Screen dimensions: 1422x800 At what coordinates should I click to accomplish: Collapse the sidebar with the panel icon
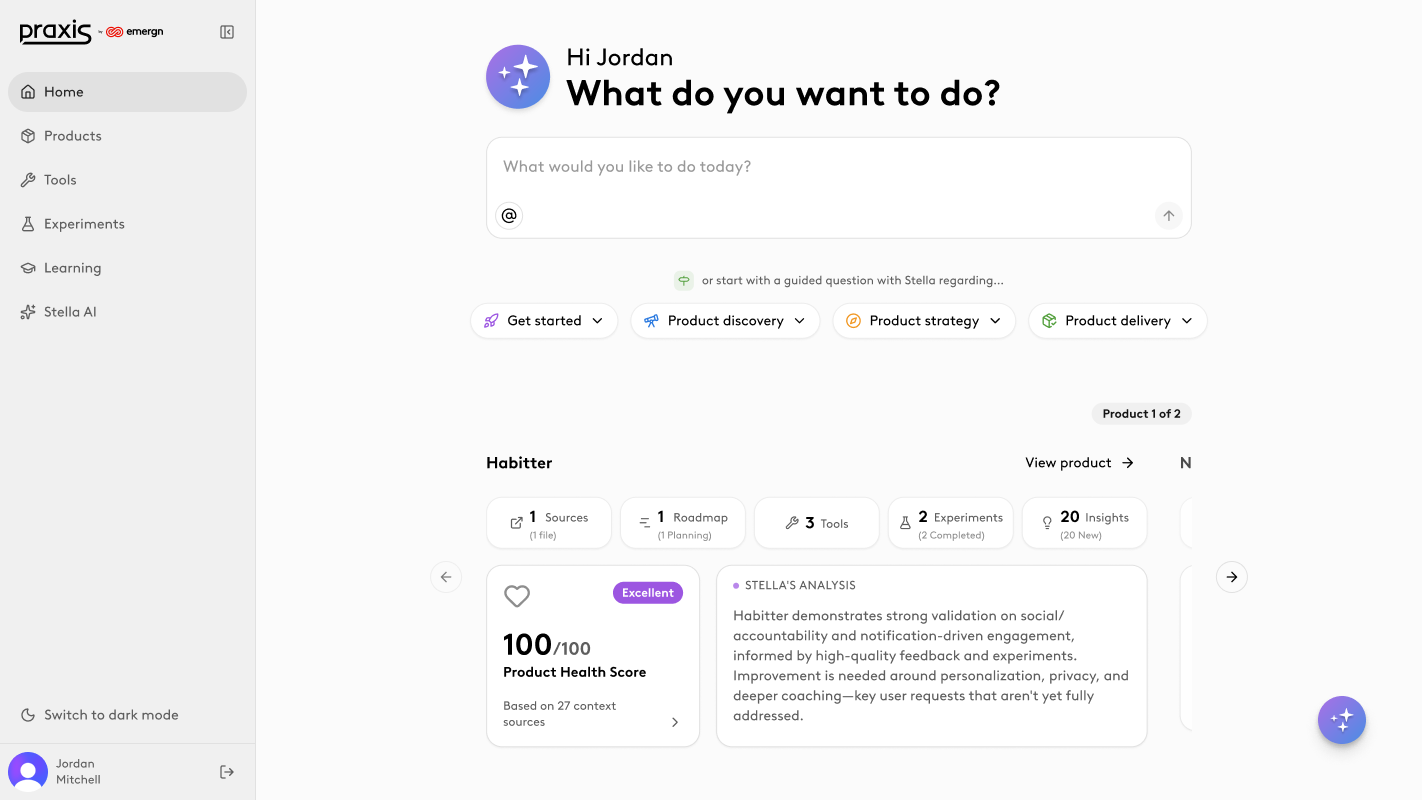[x=227, y=32]
